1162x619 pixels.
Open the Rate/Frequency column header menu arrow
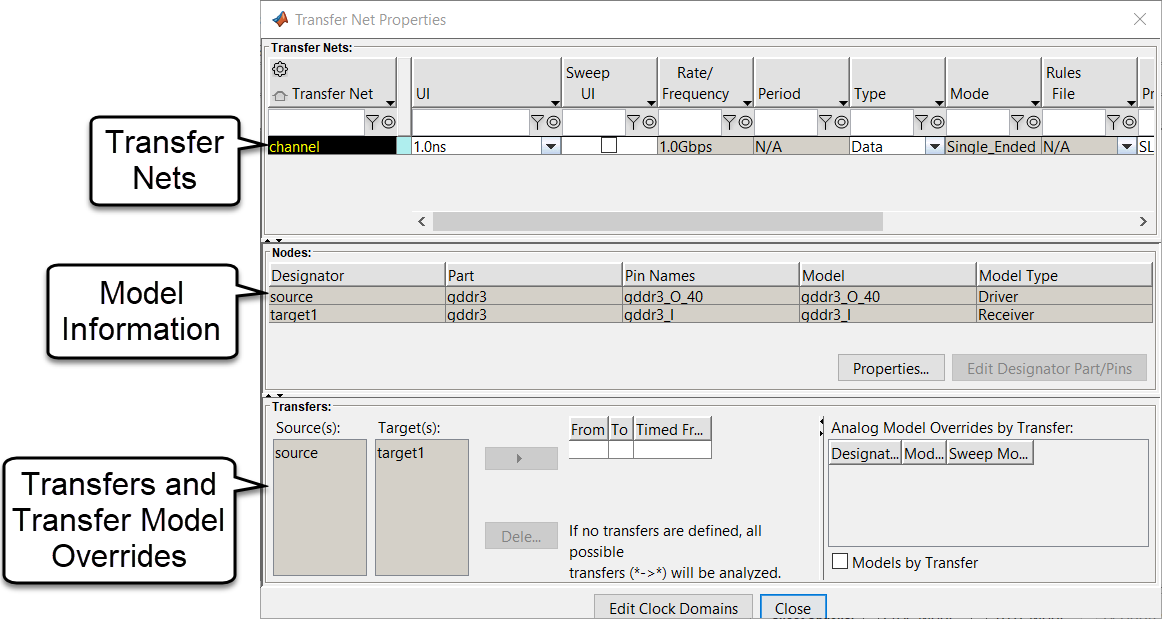point(747,103)
